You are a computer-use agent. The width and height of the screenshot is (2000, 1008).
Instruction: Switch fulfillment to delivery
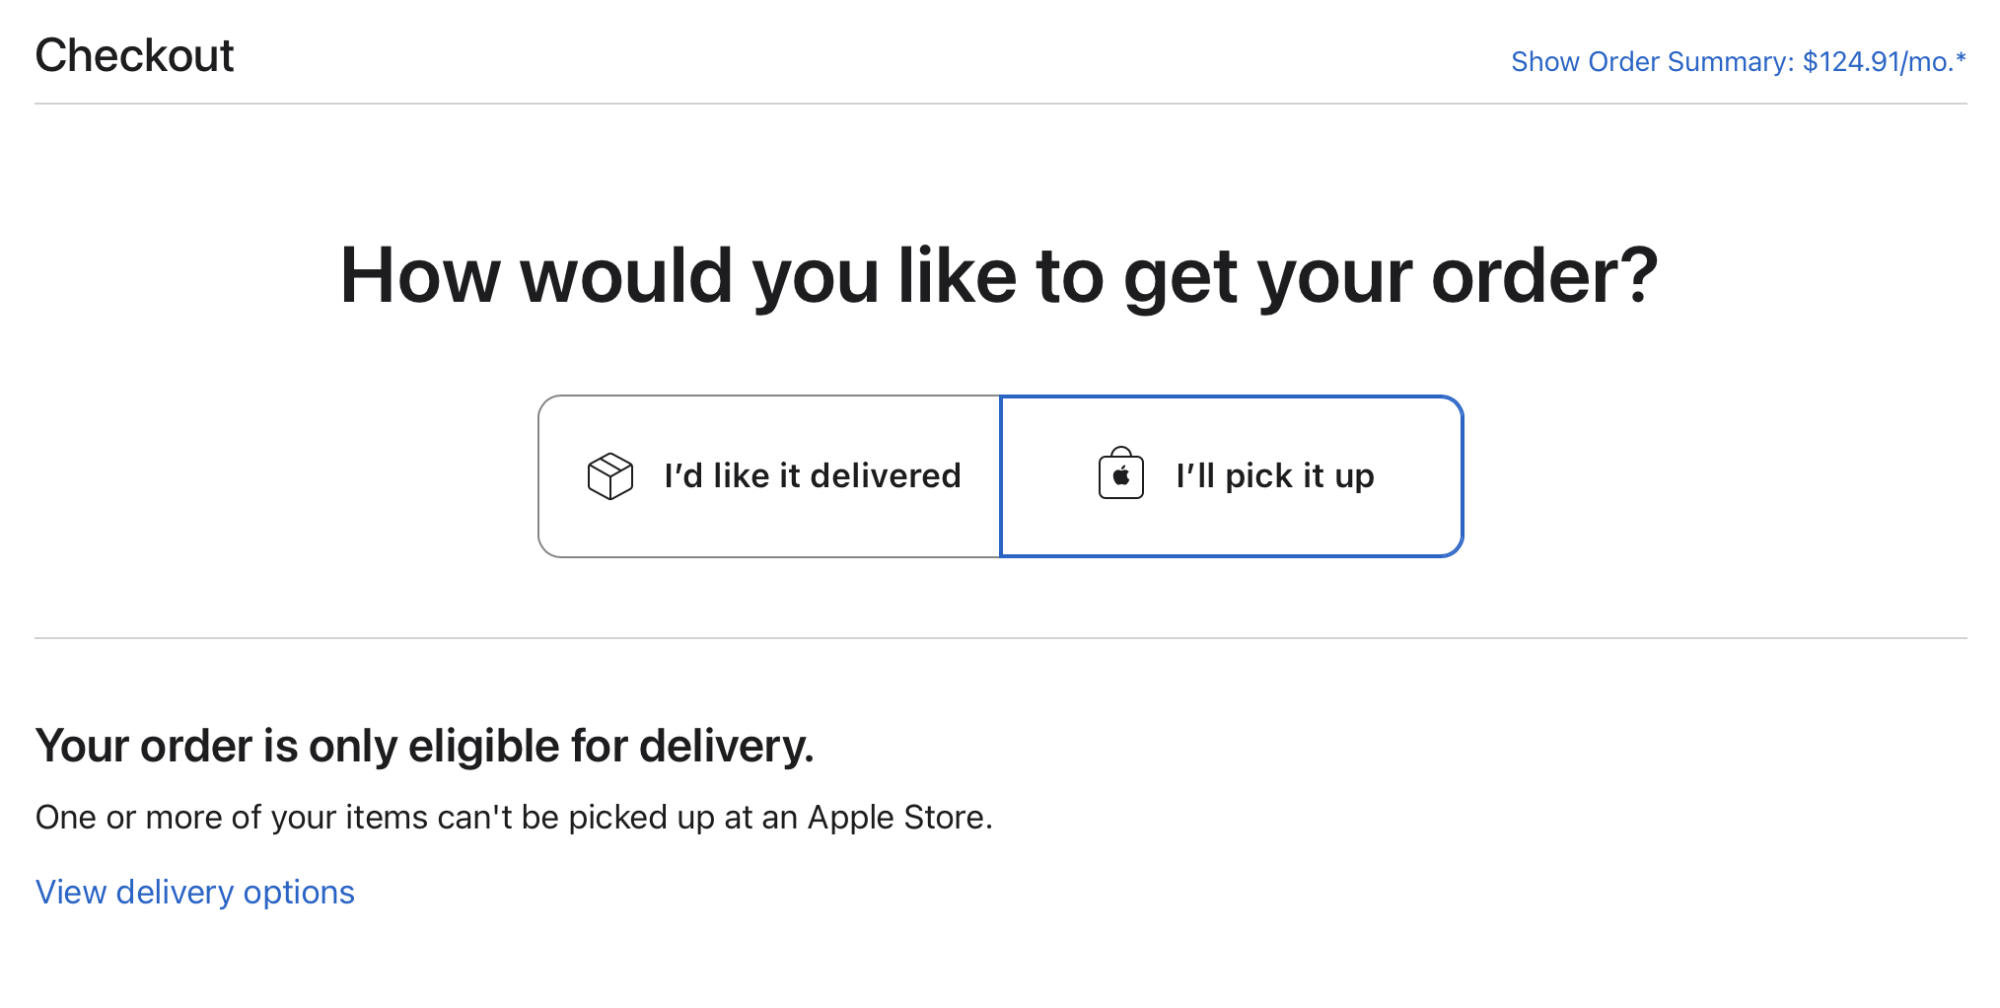coord(769,476)
